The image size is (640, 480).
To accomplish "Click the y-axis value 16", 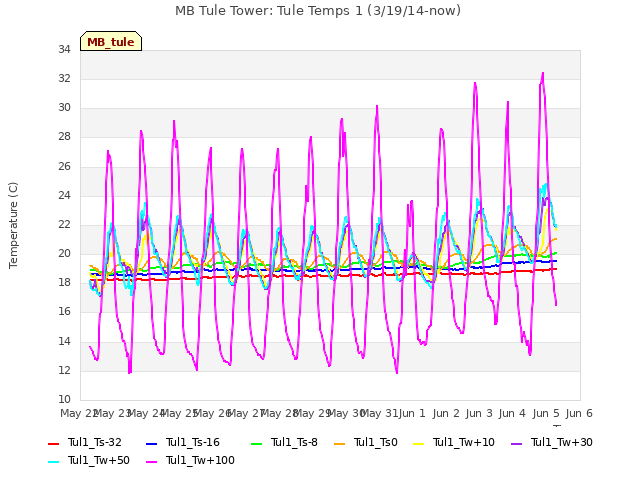I will pos(64,312).
